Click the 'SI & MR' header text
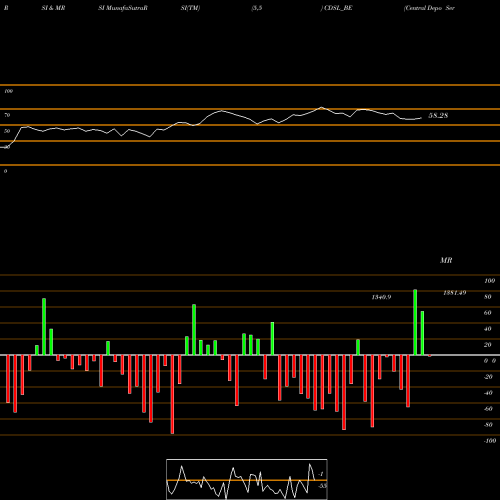 [x=53, y=8]
